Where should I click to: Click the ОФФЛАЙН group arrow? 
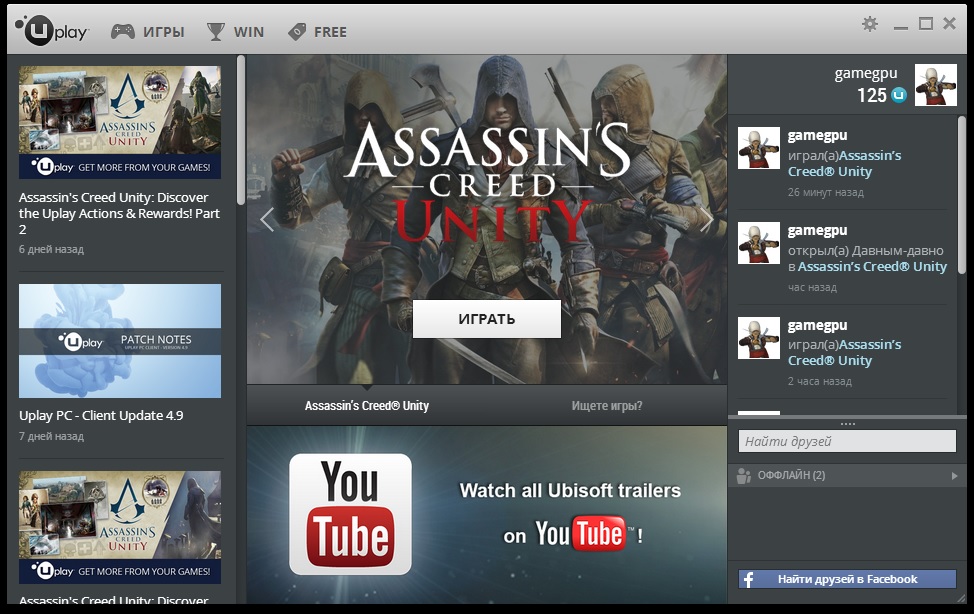click(955, 476)
